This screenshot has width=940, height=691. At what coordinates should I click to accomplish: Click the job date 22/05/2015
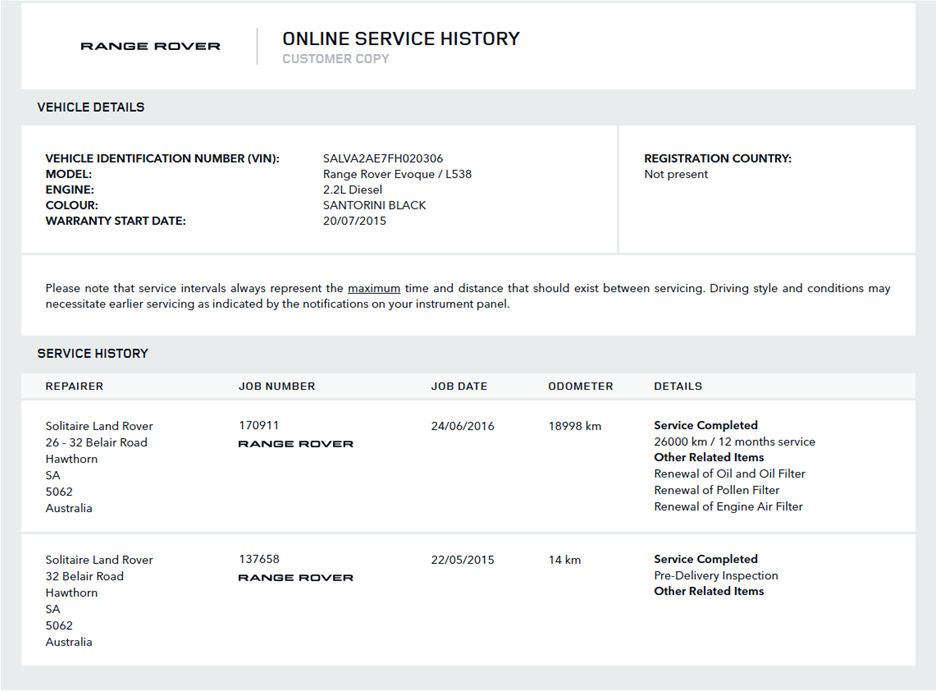tap(462, 560)
